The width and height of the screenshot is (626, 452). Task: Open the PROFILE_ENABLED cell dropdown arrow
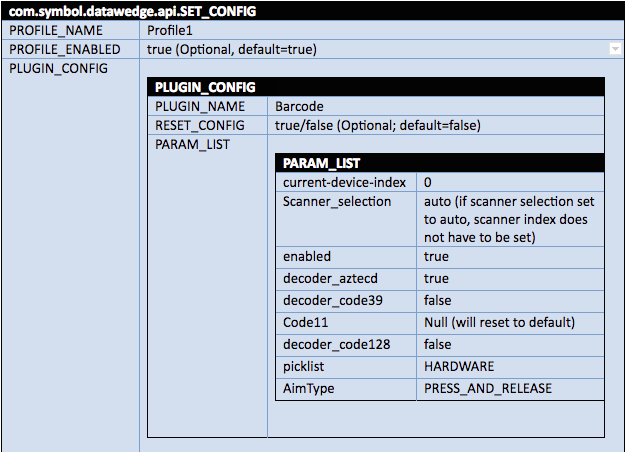tap(615, 49)
